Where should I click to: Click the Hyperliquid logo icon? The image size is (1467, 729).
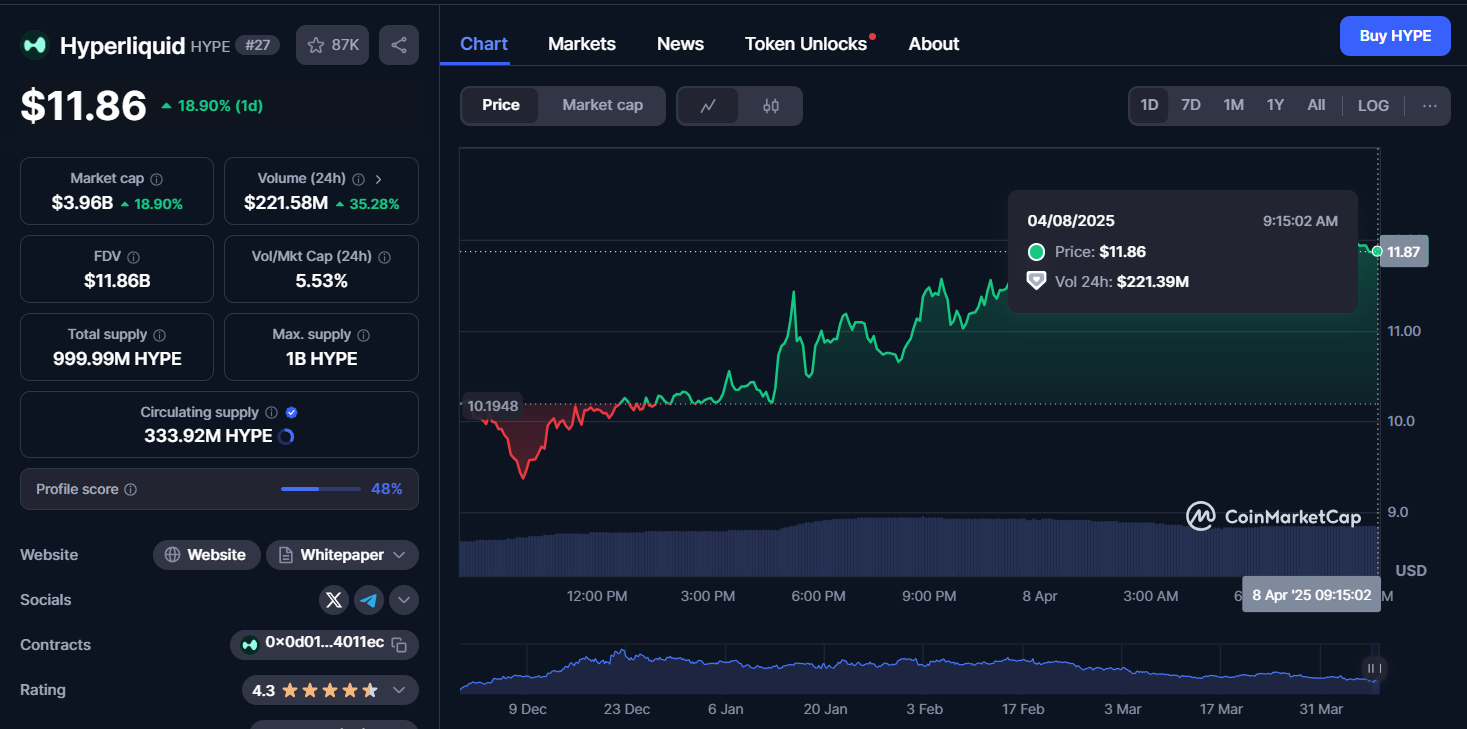(35, 45)
